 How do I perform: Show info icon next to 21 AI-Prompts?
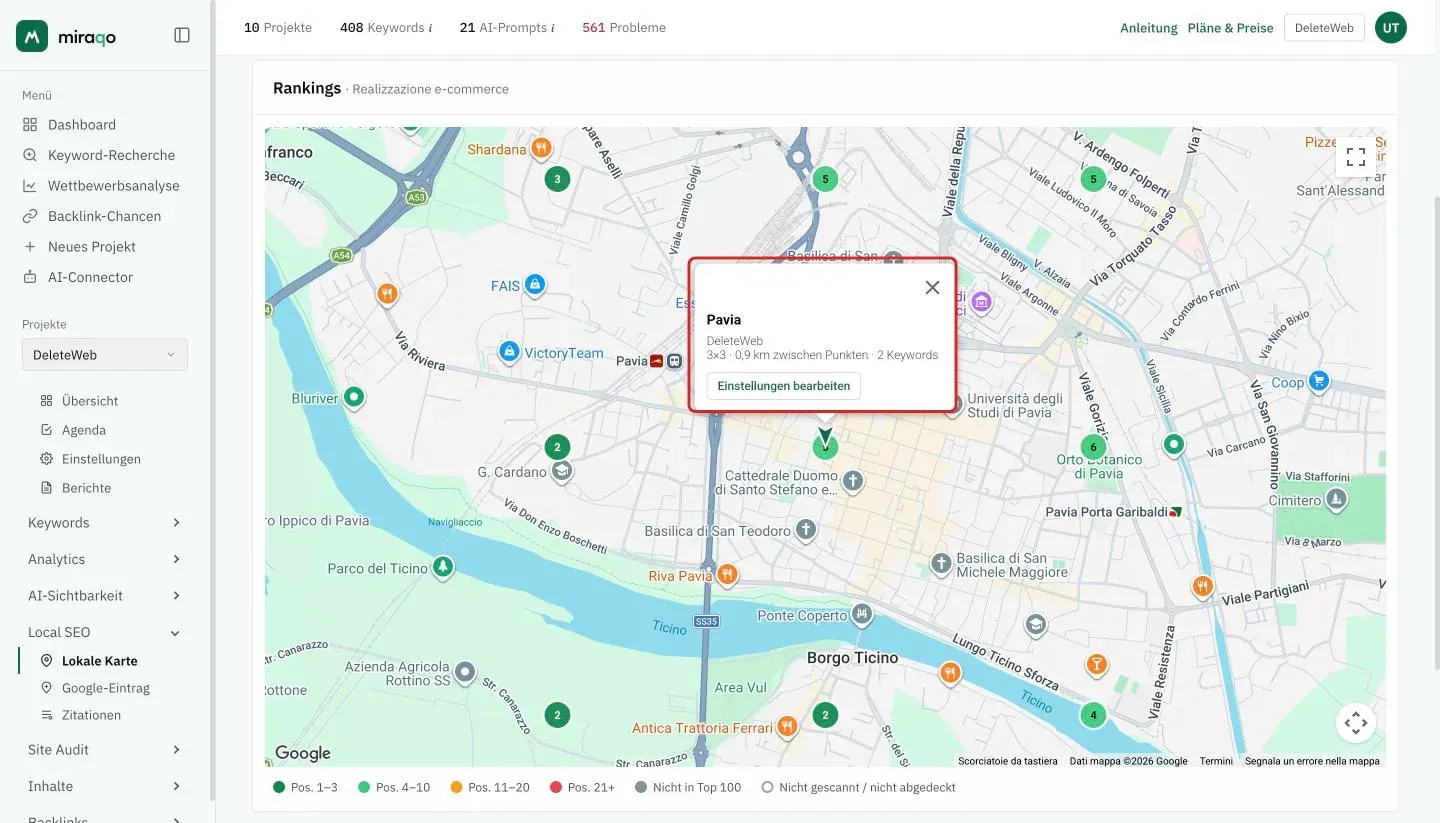553,28
